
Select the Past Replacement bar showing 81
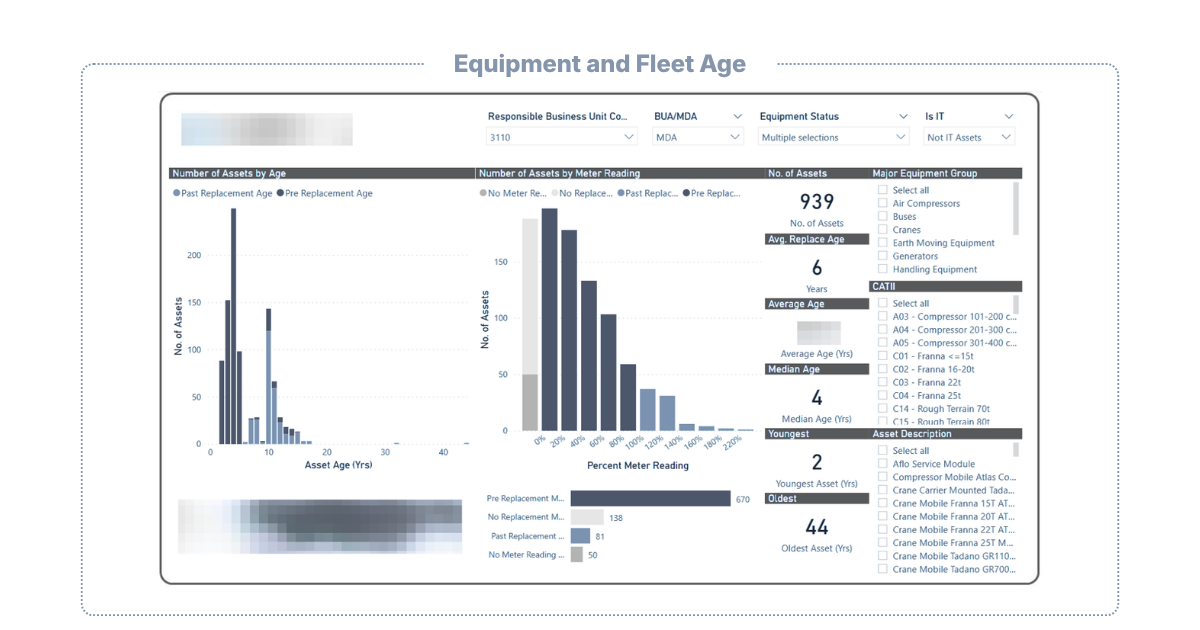580,536
